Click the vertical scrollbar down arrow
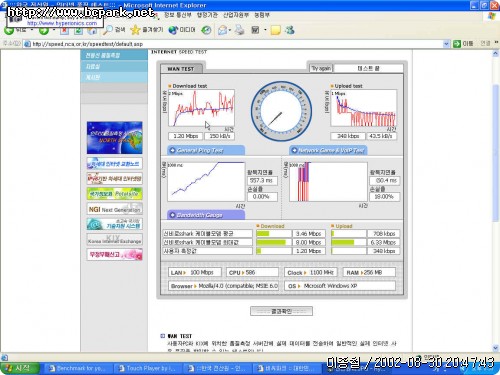 (495, 348)
